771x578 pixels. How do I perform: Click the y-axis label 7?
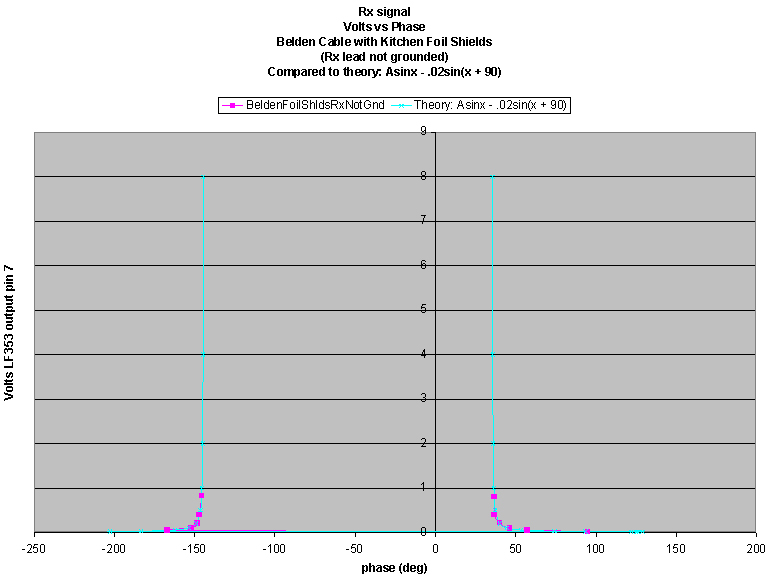[x=423, y=220]
